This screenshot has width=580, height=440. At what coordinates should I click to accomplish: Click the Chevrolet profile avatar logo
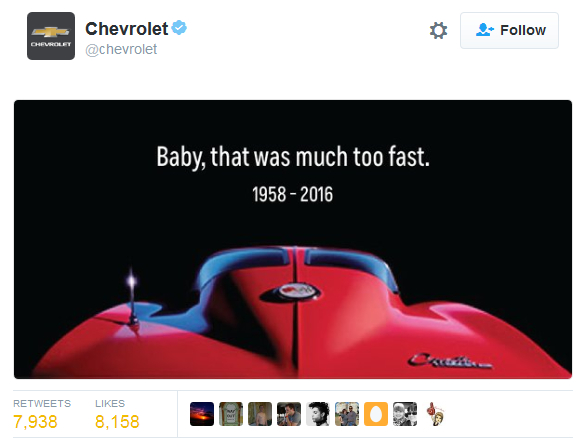coord(51,36)
